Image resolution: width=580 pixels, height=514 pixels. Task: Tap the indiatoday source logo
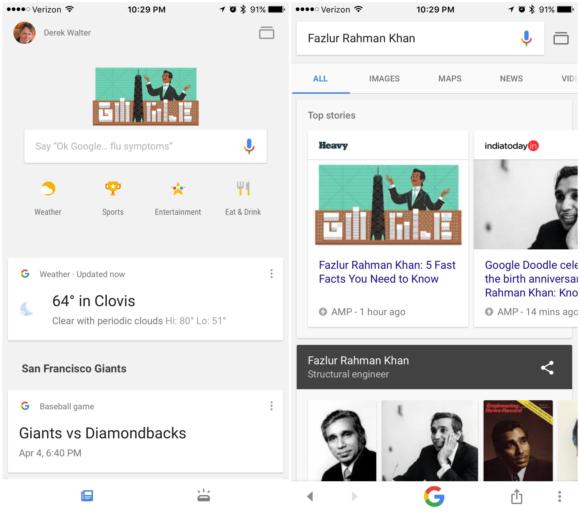512,146
